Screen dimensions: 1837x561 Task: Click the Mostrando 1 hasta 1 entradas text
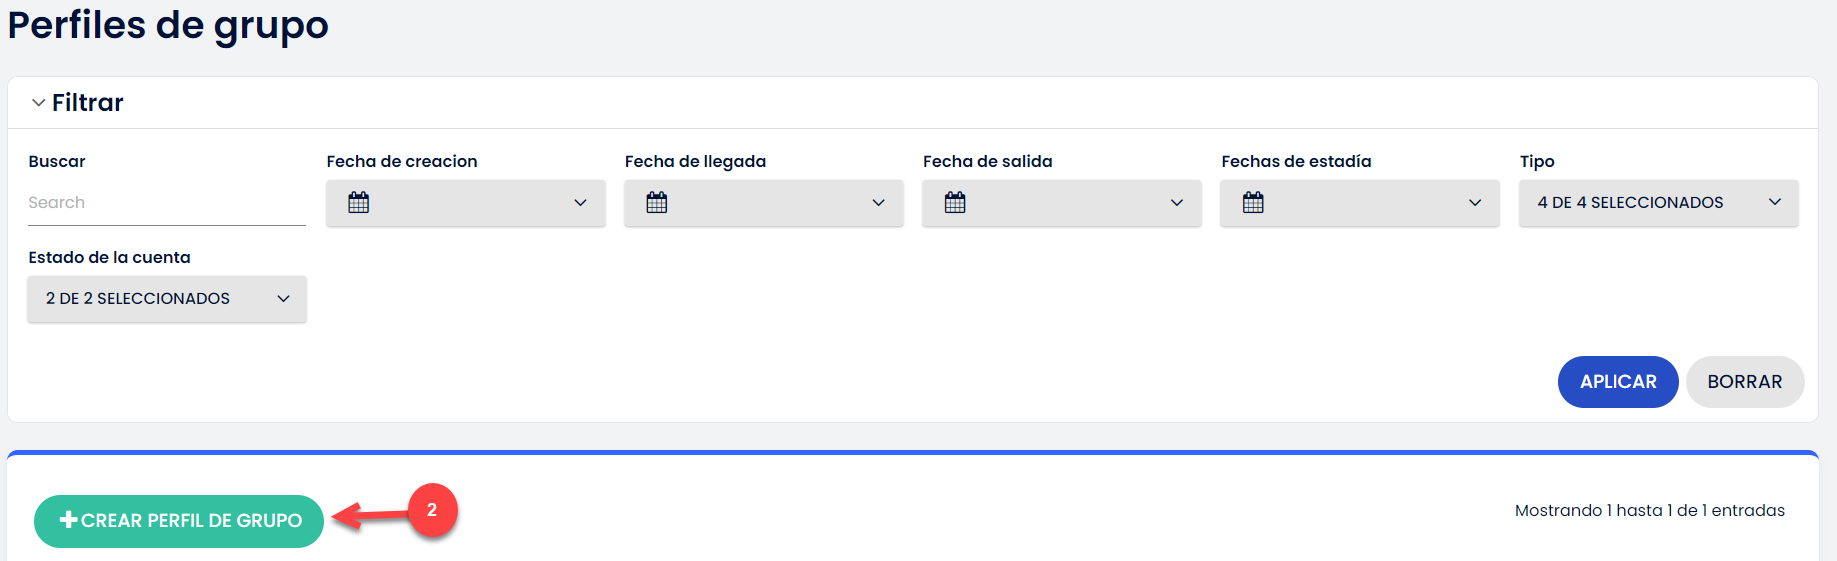tap(1649, 510)
